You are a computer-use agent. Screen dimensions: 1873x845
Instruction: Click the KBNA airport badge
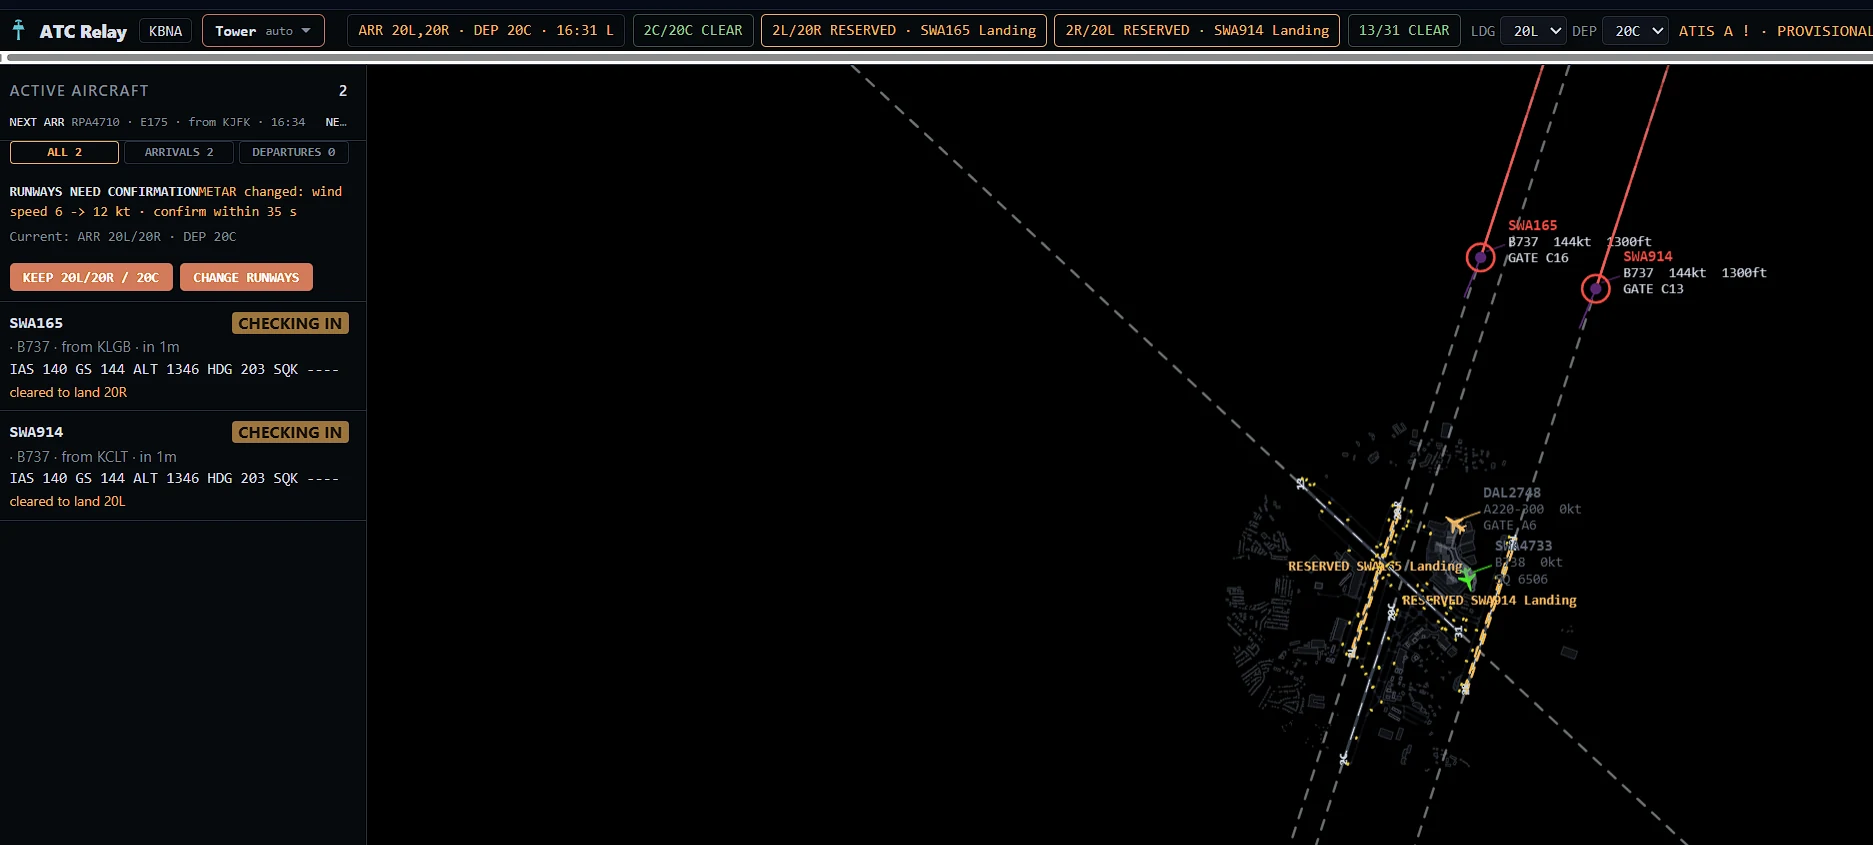tap(165, 31)
